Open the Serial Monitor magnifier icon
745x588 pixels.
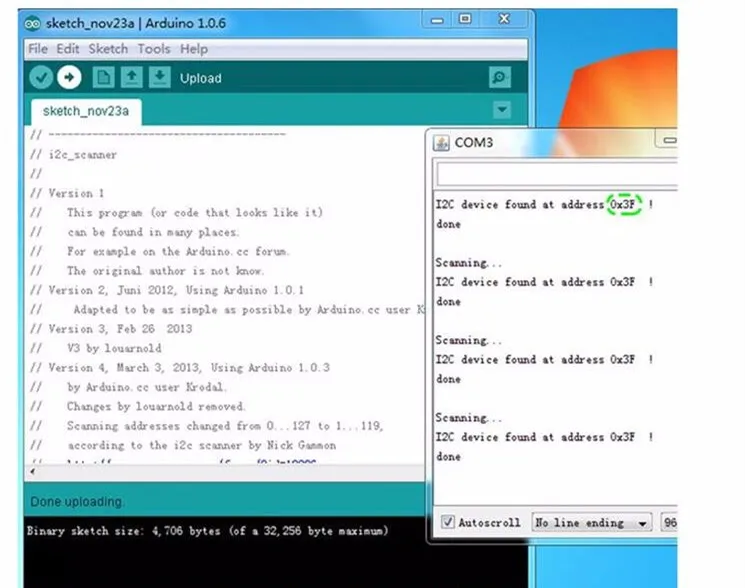click(x=500, y=77)
